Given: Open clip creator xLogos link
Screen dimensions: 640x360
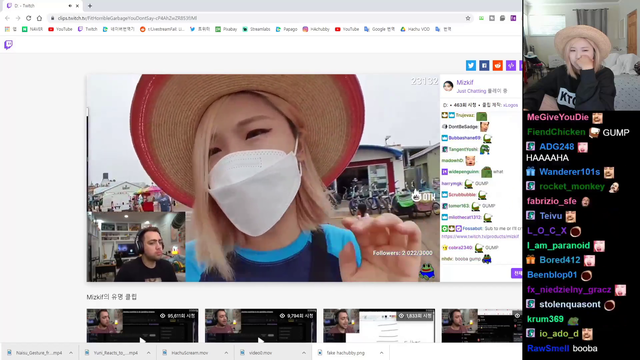Looking at the screenshot, I should (x=510, y=105).
